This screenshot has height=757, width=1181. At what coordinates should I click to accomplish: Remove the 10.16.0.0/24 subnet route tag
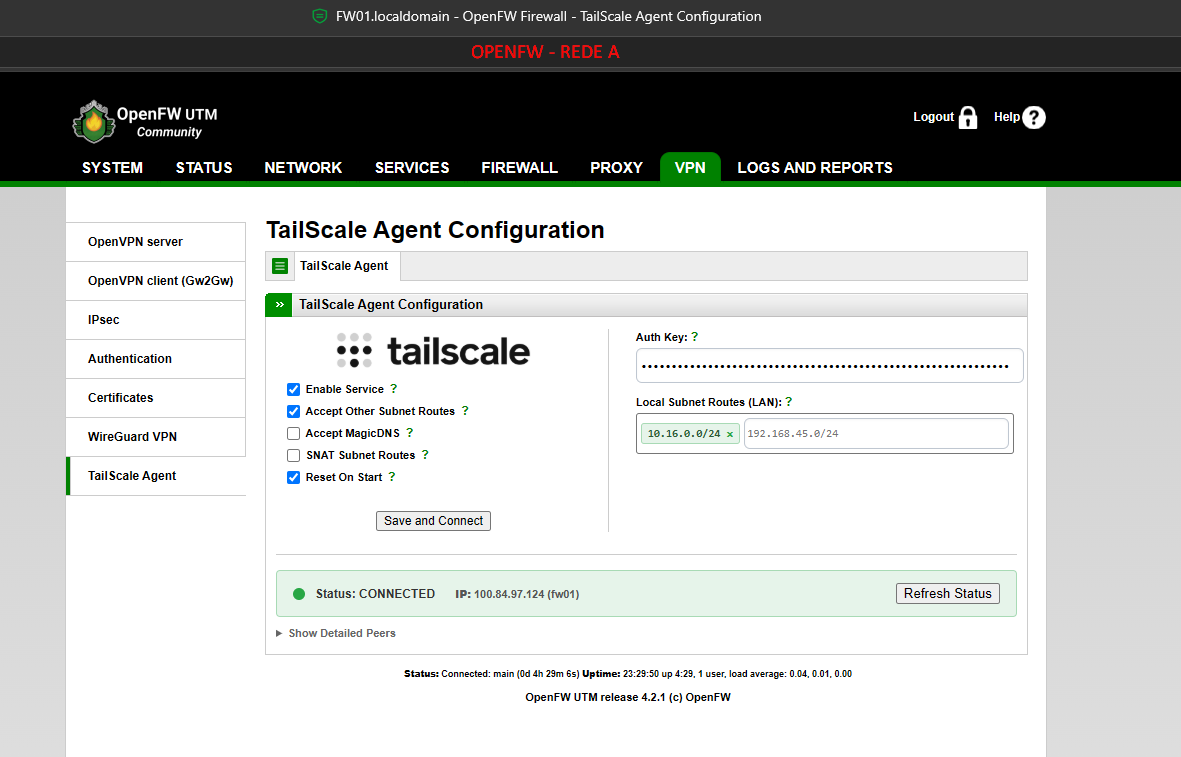click(x=730, y=434)
